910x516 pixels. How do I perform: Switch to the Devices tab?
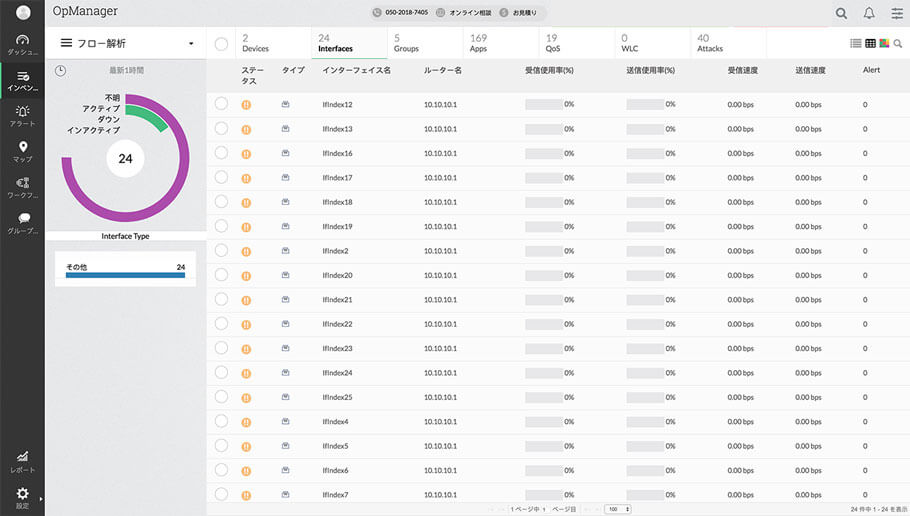(x=255, y=43)
